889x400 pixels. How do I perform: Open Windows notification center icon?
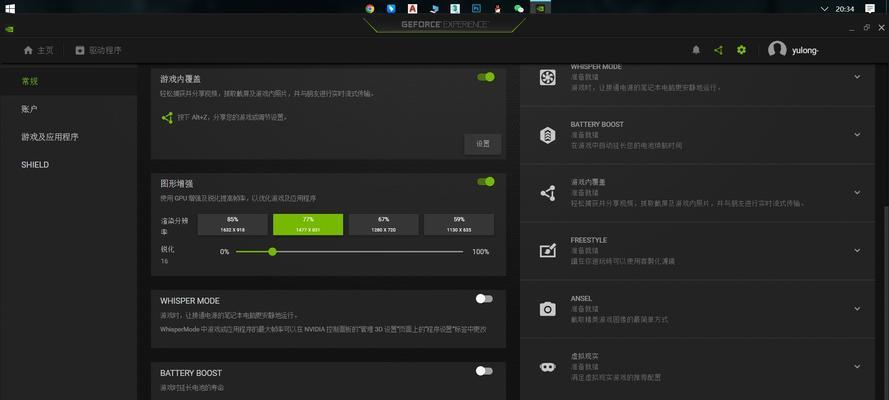(x=870, y=8)
